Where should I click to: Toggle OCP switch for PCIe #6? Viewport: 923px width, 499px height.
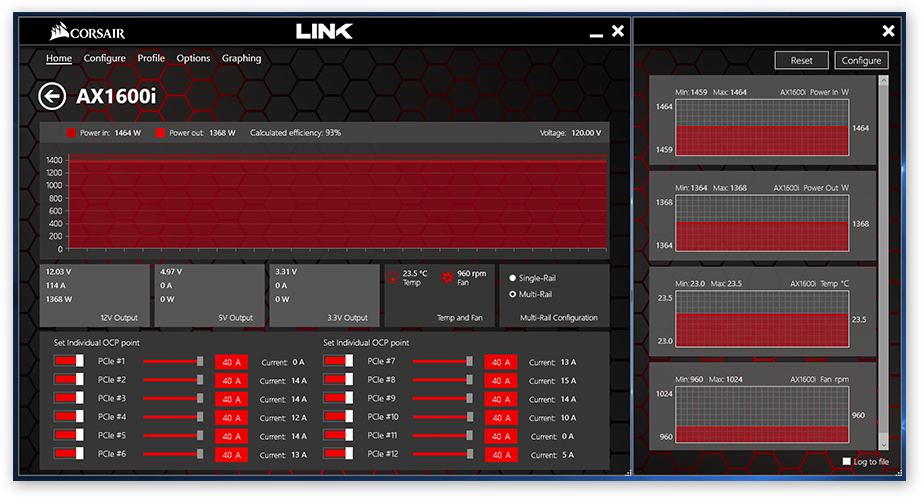(68, 454)
